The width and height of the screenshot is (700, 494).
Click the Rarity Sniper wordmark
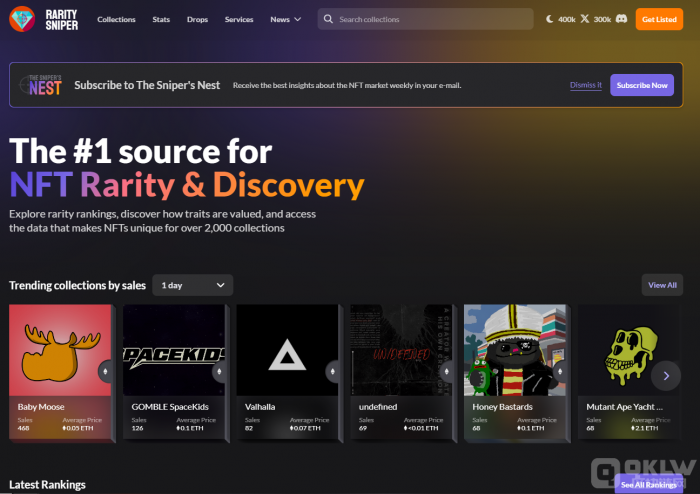click(62, 20)
